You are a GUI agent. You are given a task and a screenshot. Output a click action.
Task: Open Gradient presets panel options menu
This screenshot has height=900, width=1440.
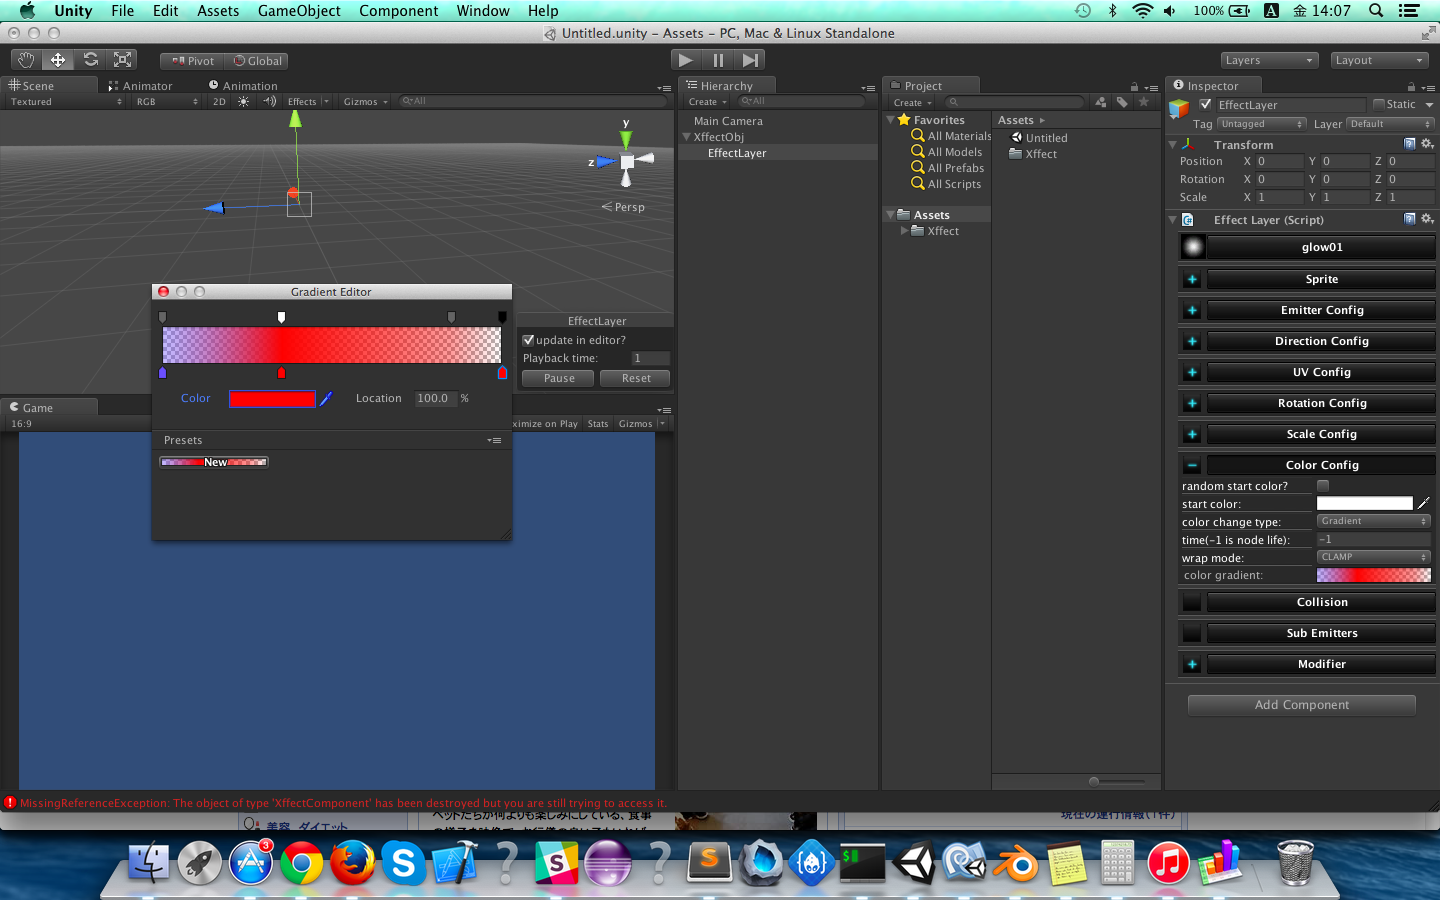494,440
